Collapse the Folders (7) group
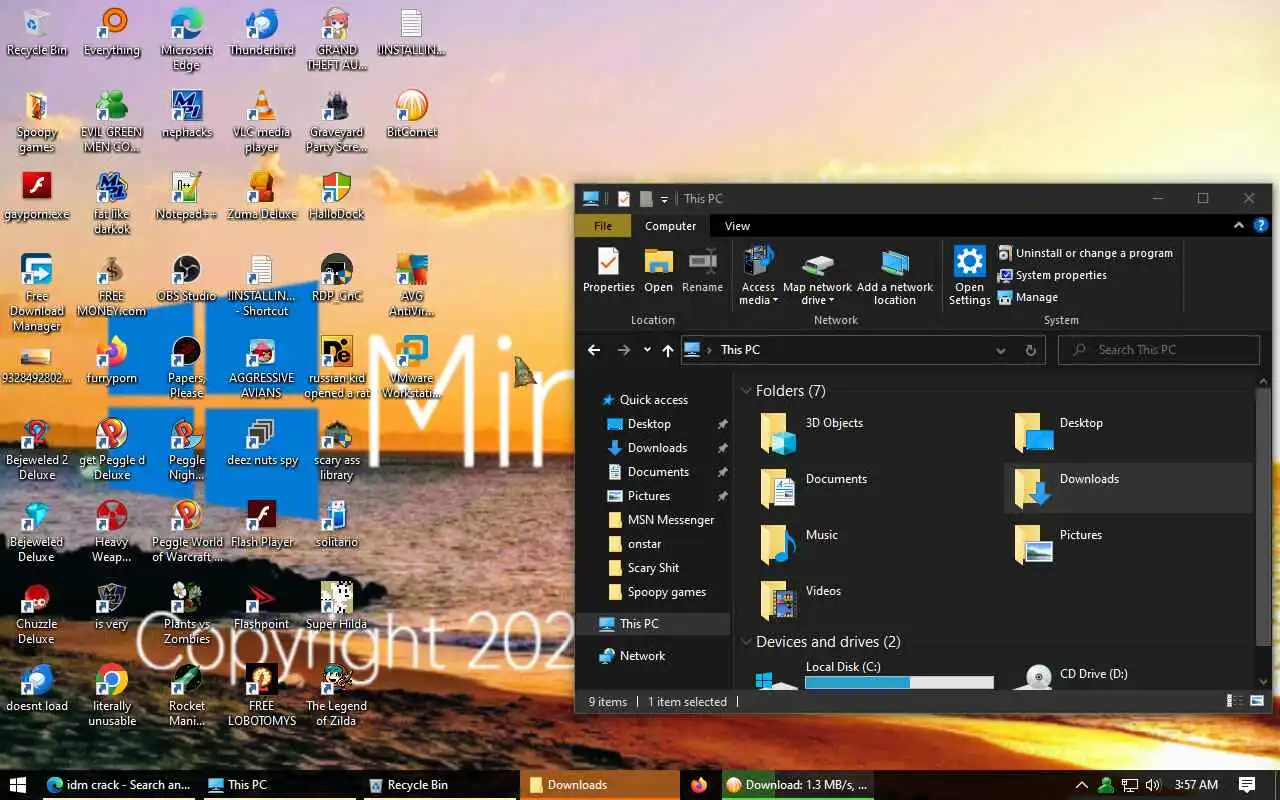 (x=746, y=391)
